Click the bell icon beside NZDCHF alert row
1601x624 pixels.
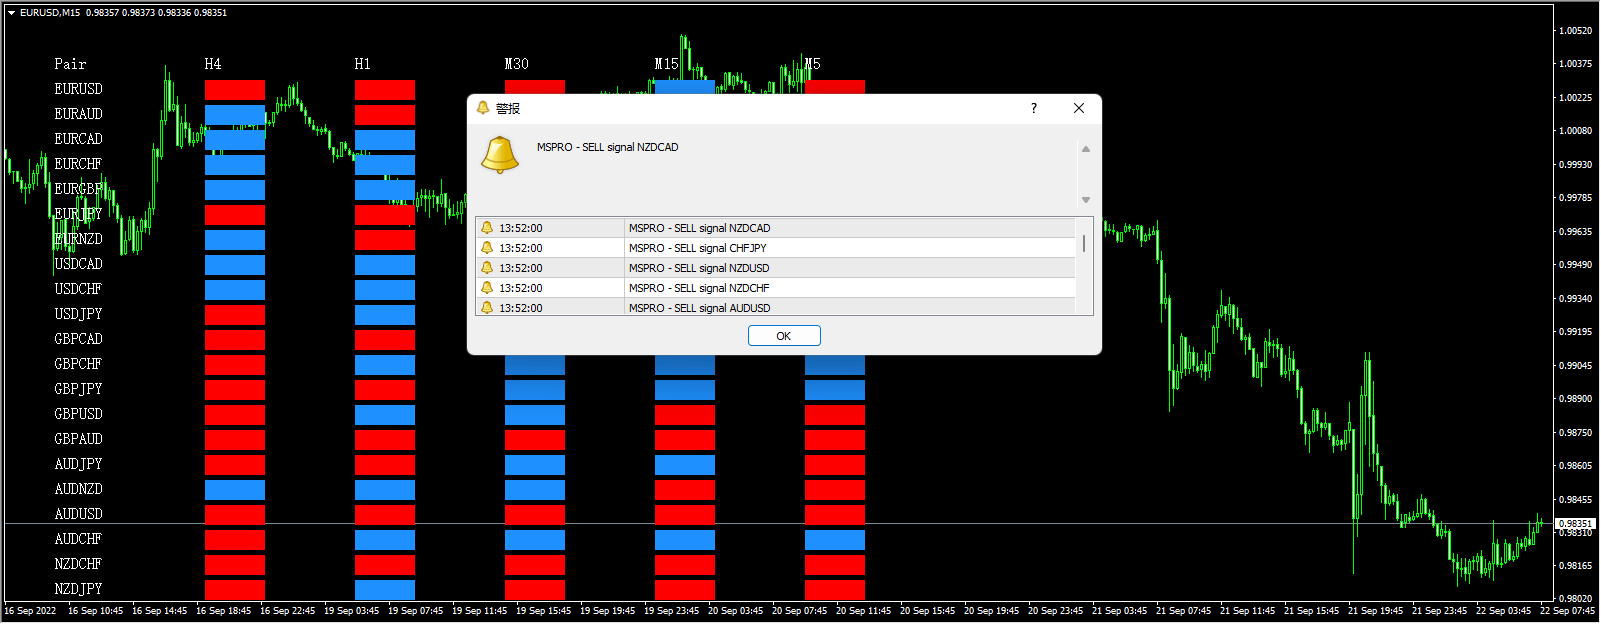[x=487, y=288]
